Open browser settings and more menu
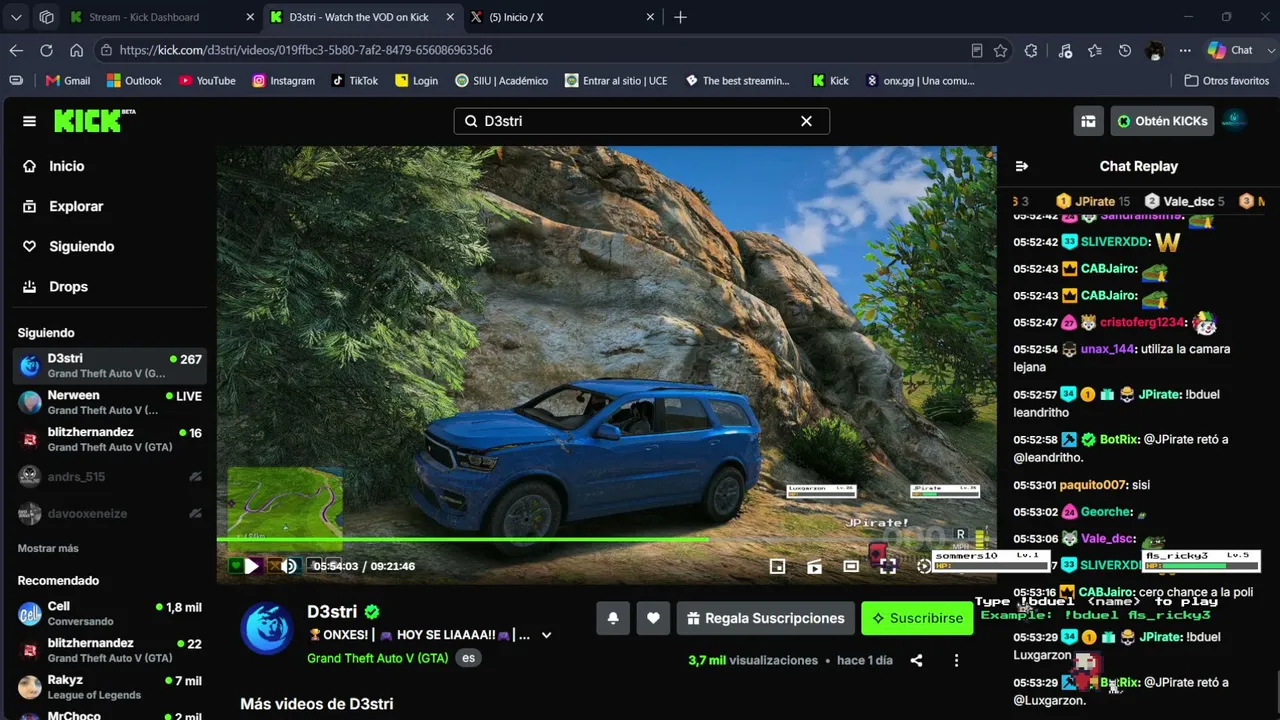 tap(1185, 50)
